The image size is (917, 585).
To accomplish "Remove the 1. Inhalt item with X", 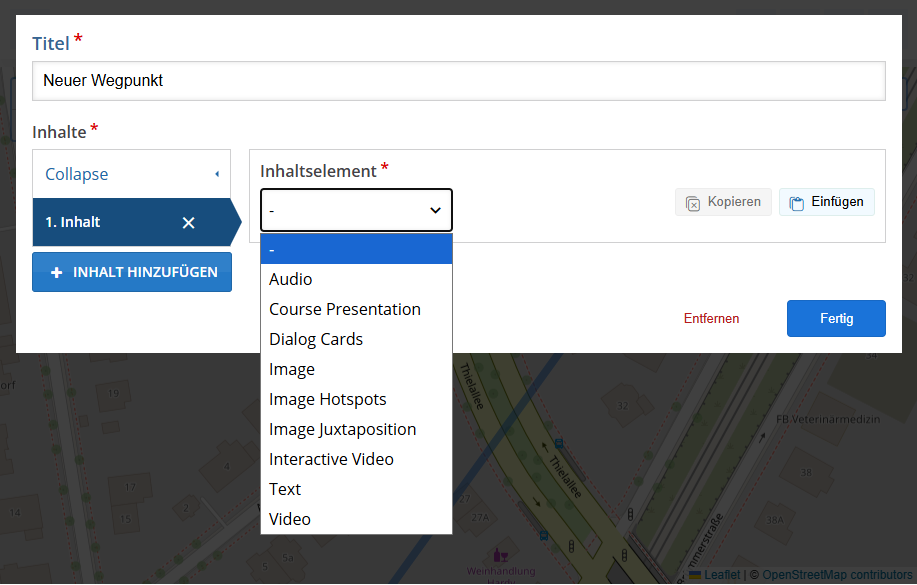I will (188, 223).
